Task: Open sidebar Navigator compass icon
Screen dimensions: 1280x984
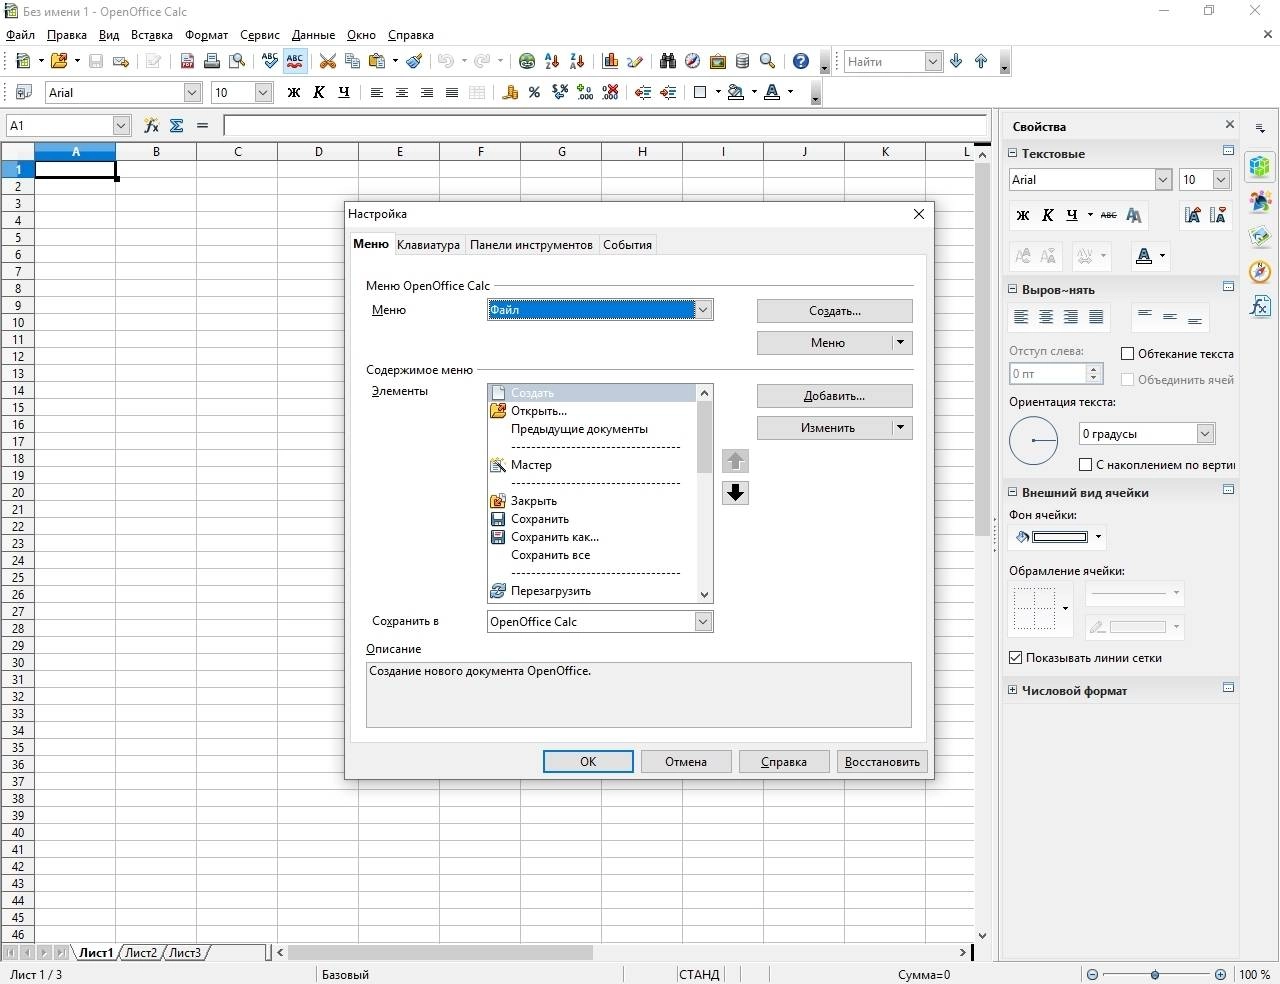Action: (x=1260, y=271)
